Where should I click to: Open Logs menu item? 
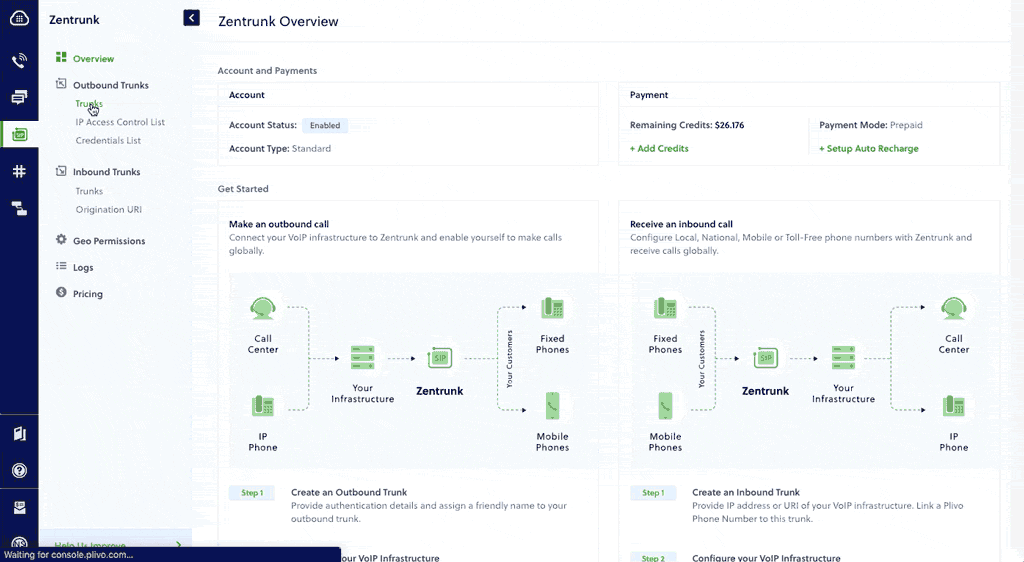pos(83,268)
